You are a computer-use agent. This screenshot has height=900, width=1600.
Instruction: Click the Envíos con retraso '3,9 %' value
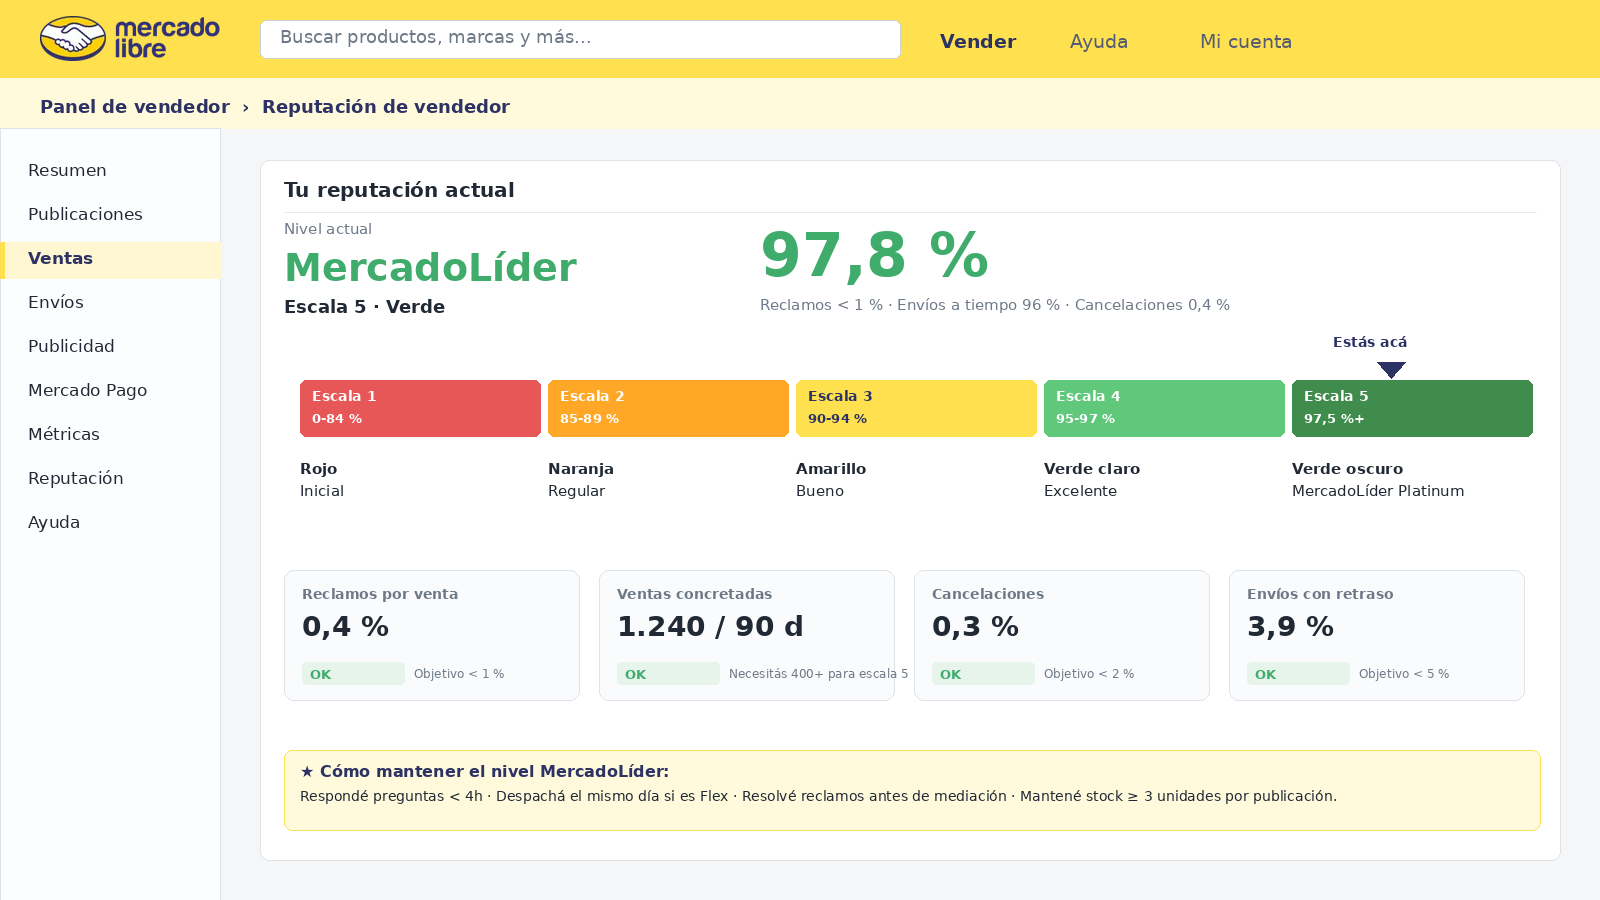pos(1290,627)
